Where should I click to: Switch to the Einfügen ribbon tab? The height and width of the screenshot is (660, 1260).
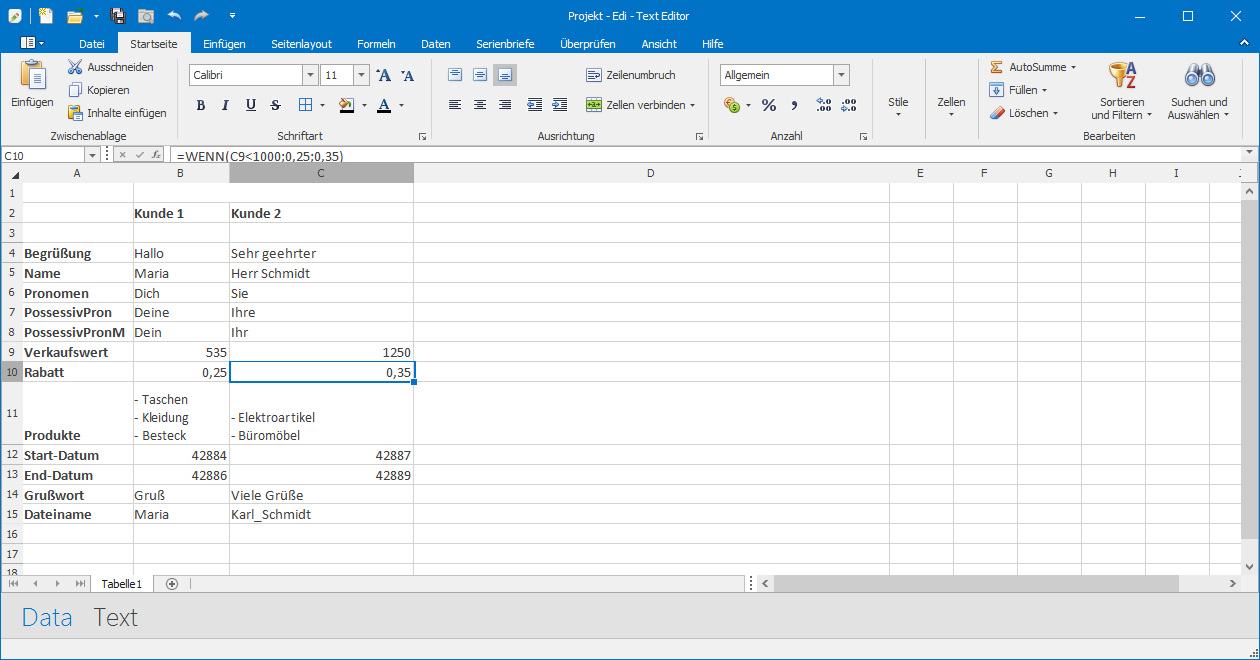224,44
